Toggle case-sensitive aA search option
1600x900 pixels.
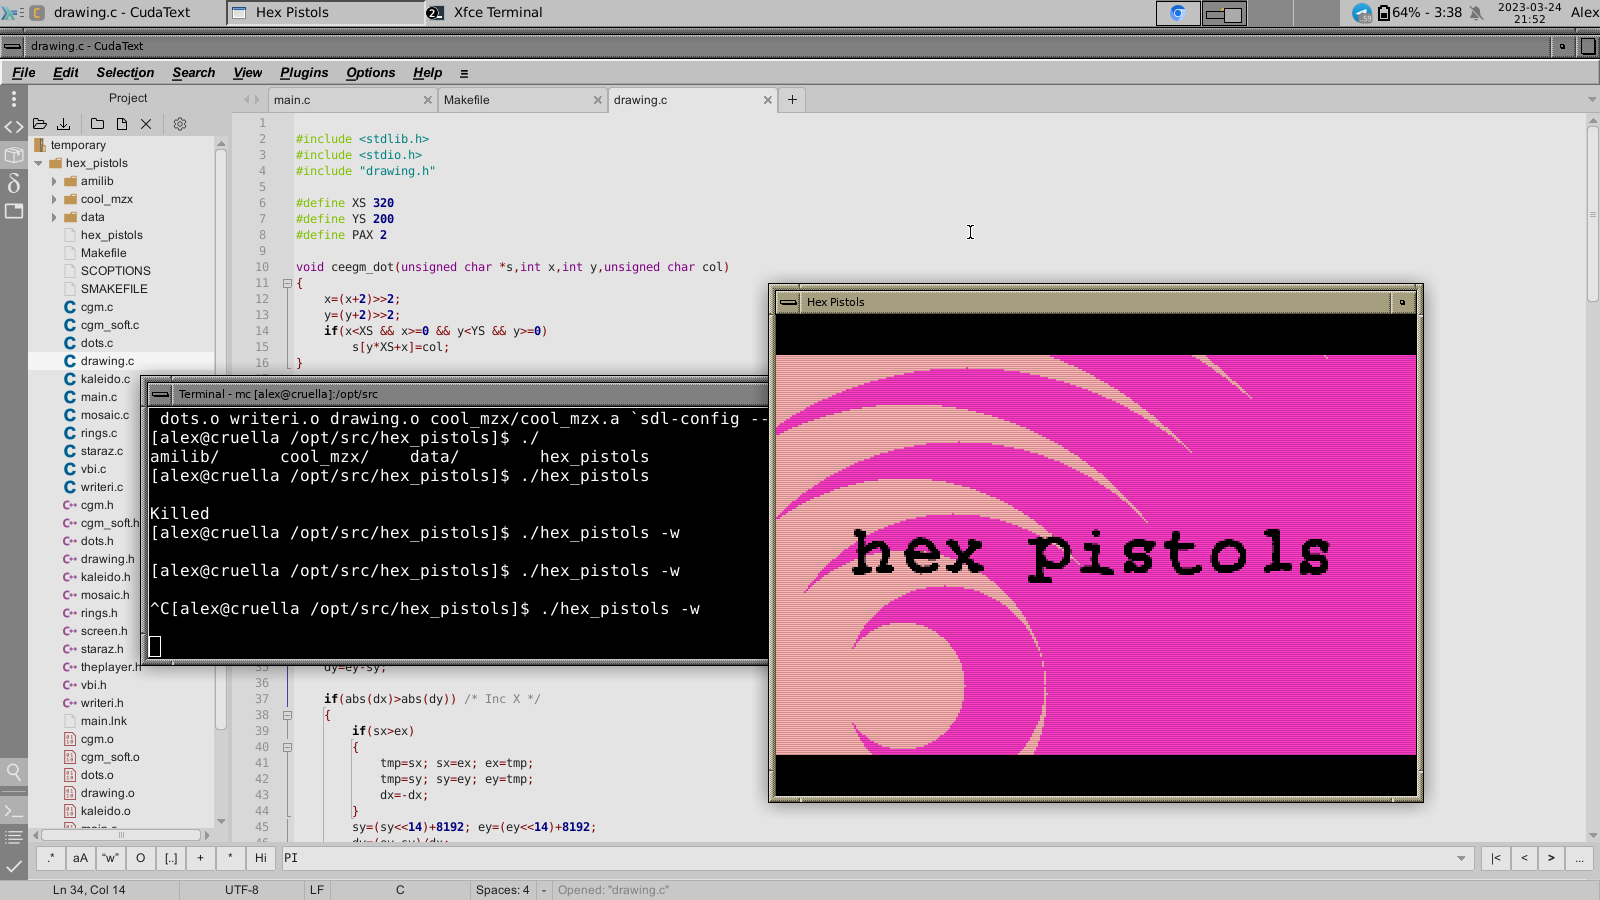(81, 858)
